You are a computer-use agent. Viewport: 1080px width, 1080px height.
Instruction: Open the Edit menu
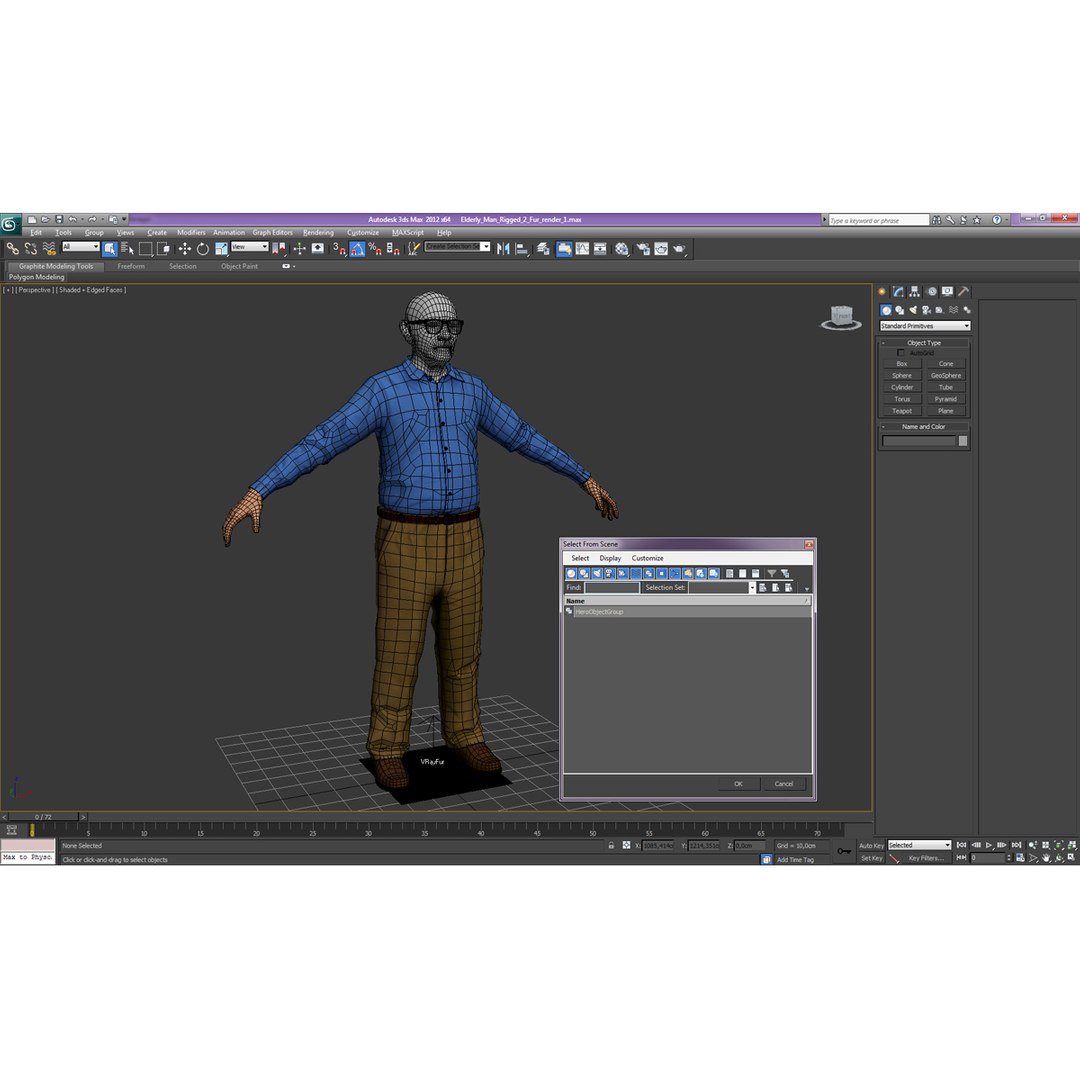click(x=36, y=233)
